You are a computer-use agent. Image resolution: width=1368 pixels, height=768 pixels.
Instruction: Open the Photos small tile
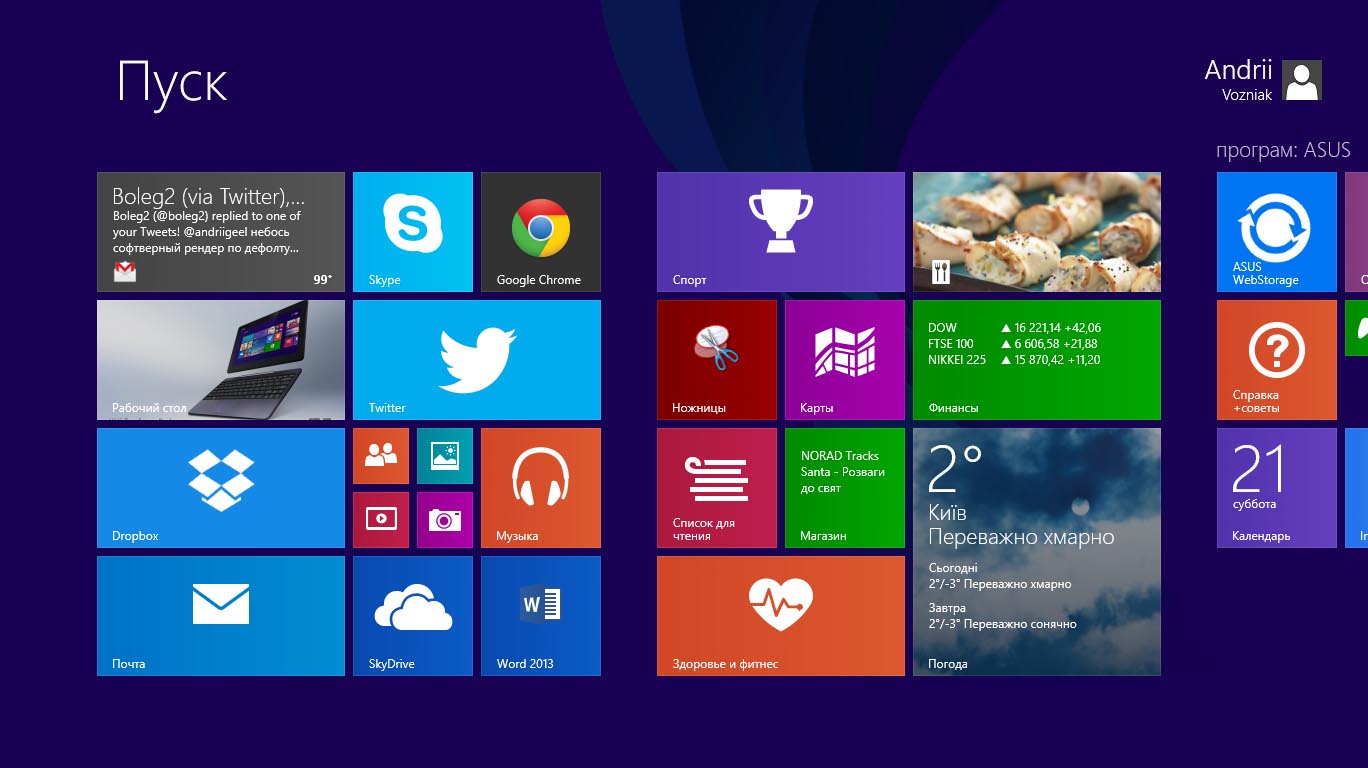pos(445,456)
